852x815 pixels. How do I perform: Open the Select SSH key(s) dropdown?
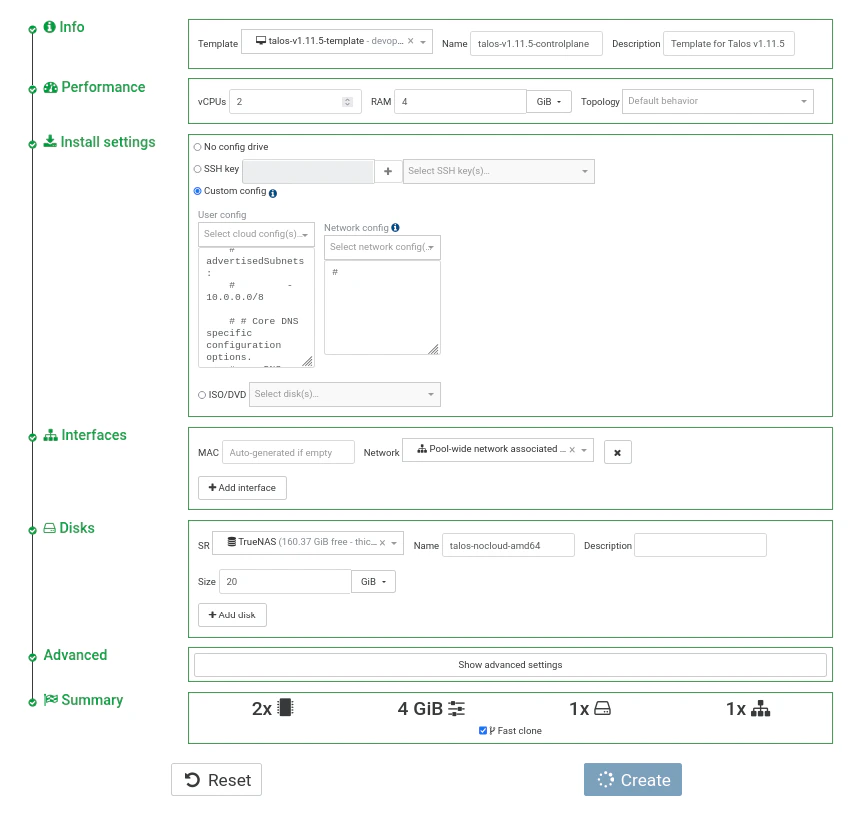coord(499,171)
